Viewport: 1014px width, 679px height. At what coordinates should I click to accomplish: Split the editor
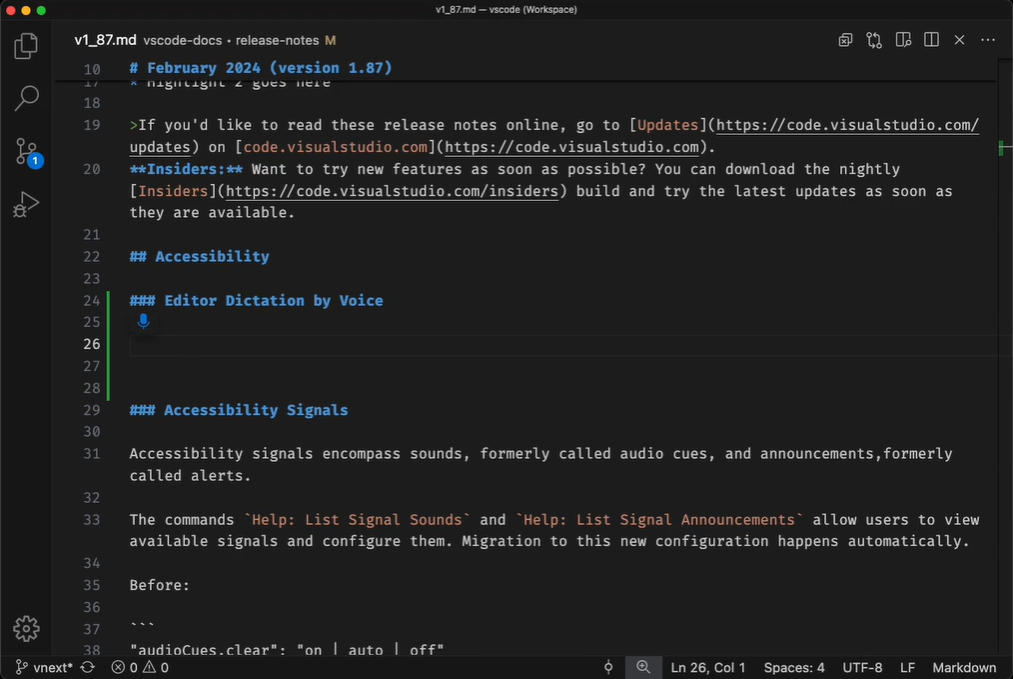point(931,40)
